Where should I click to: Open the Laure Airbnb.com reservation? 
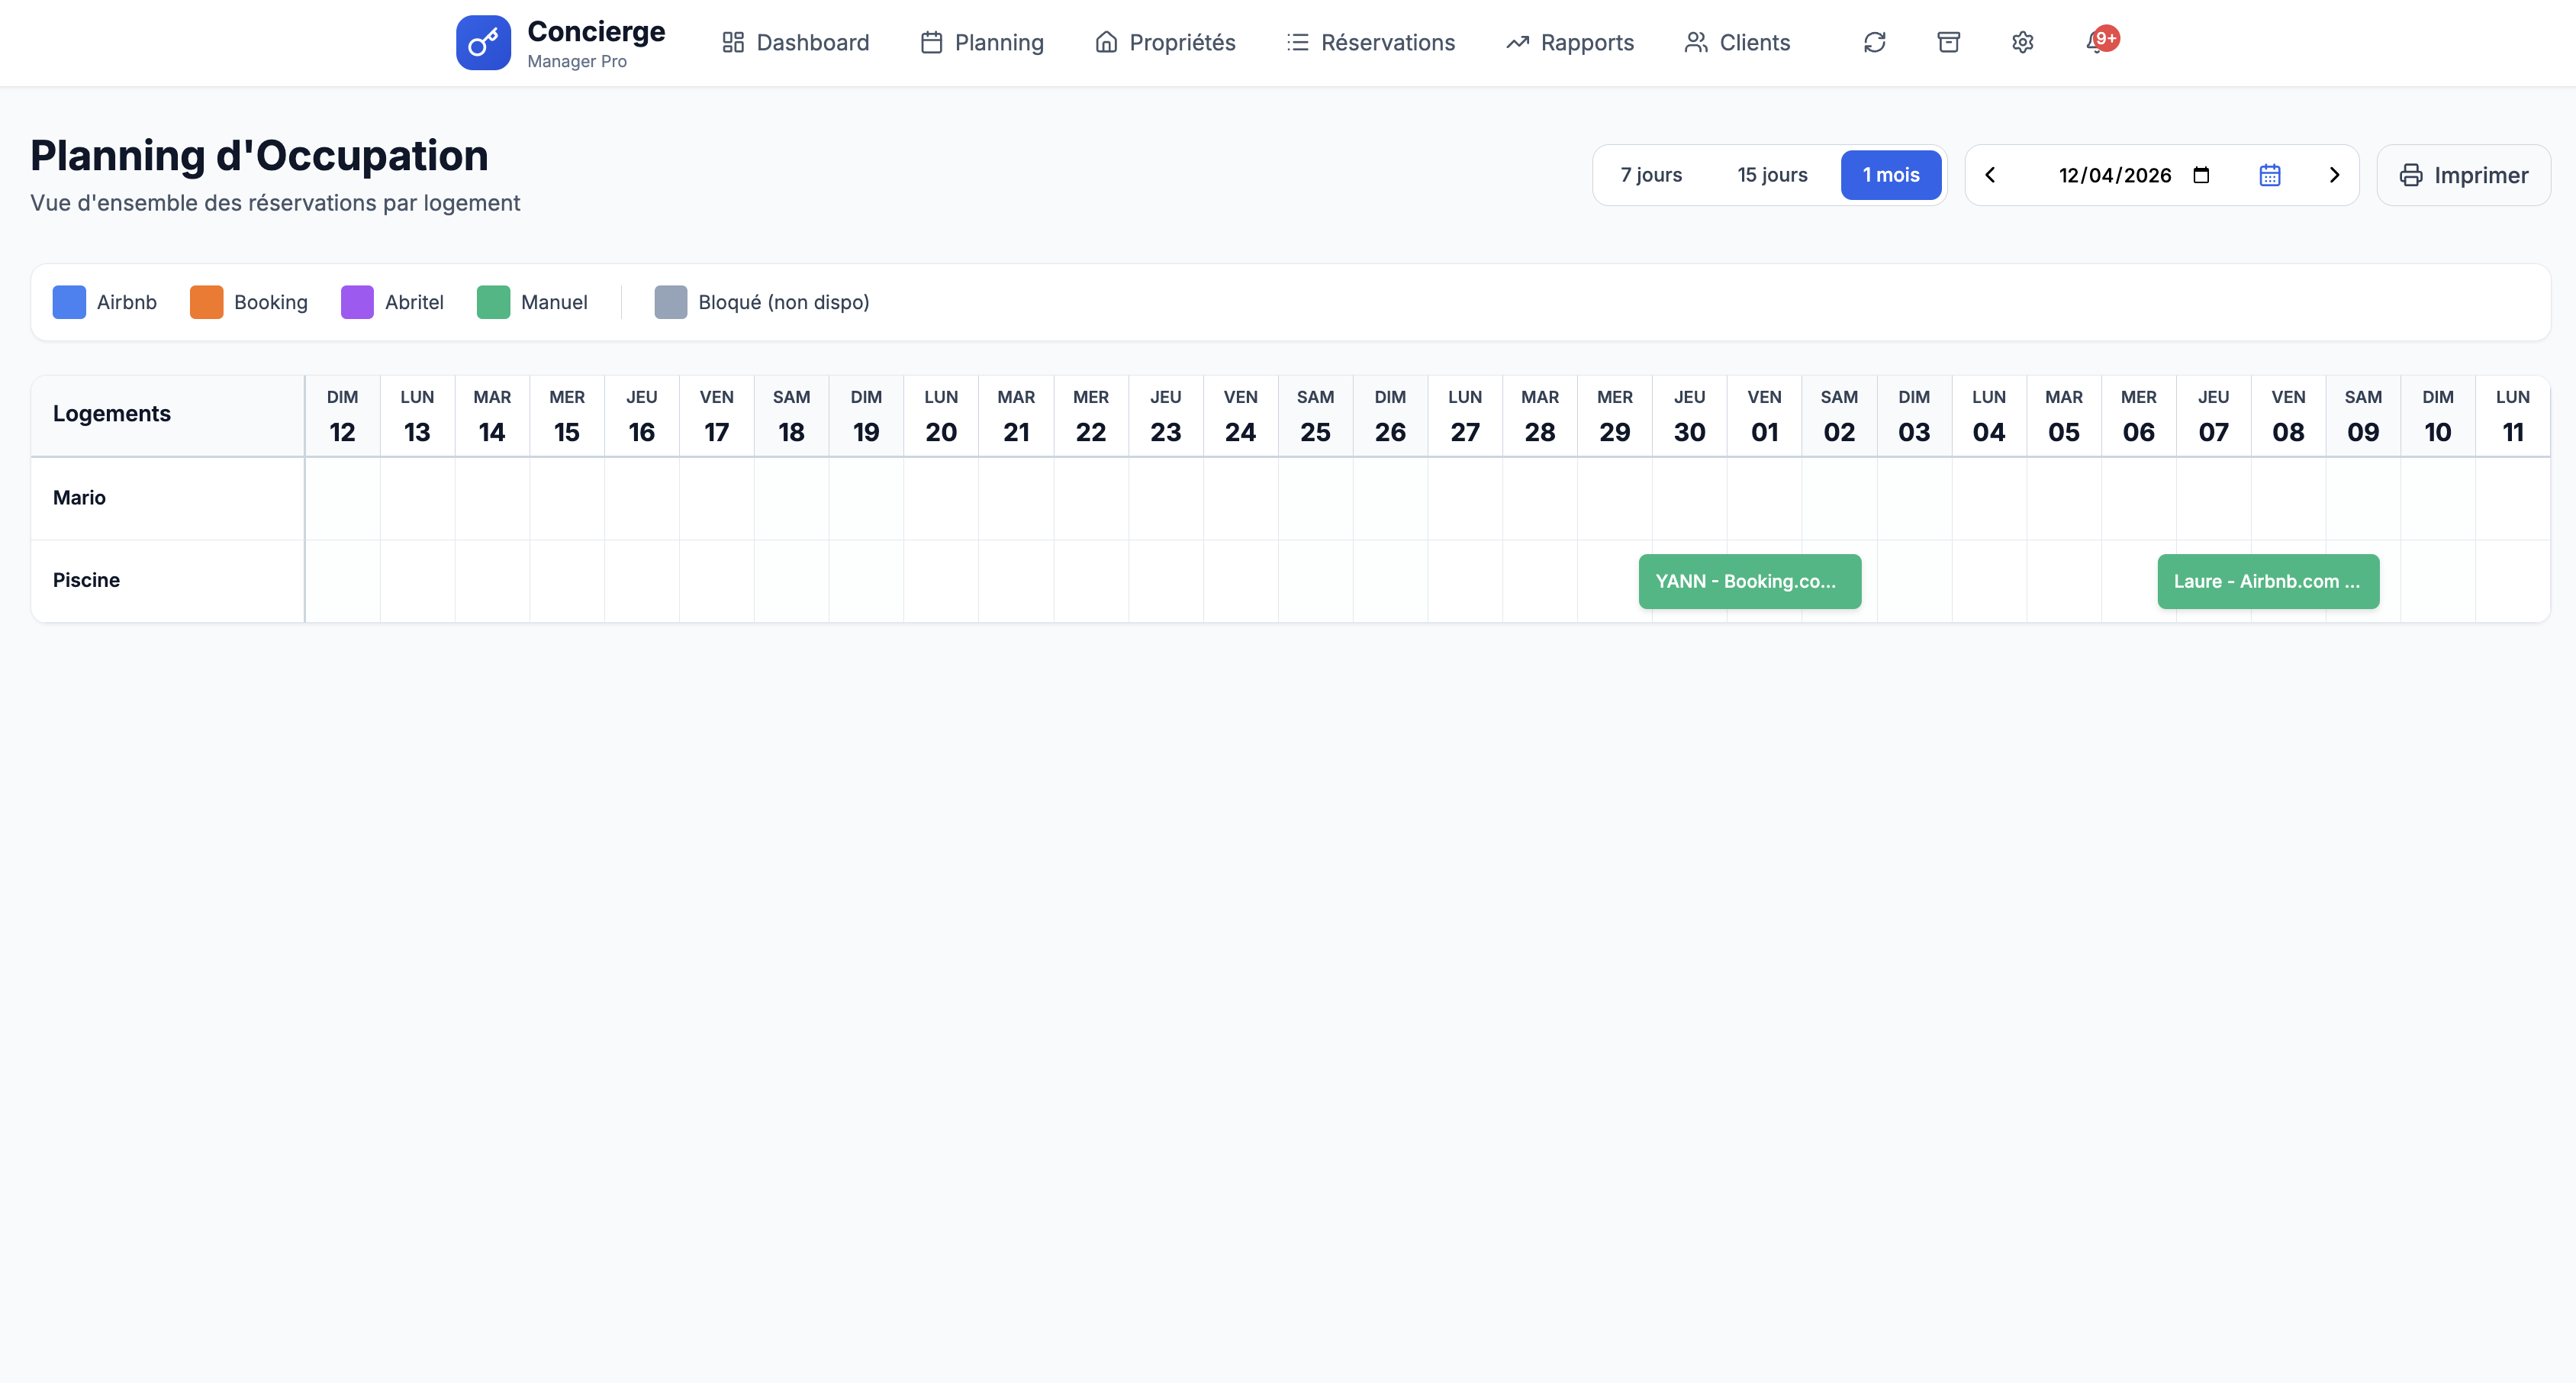(2267, 581)
